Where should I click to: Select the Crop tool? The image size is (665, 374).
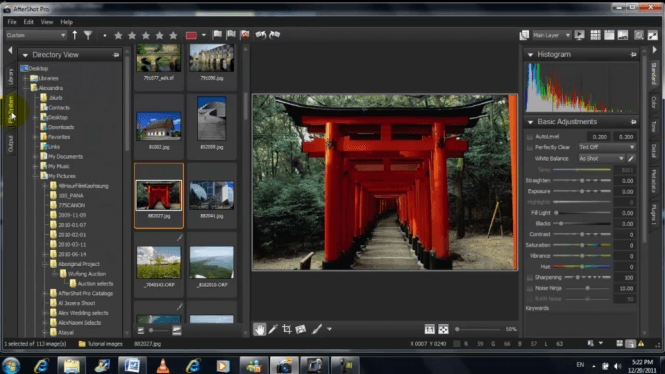287,329
